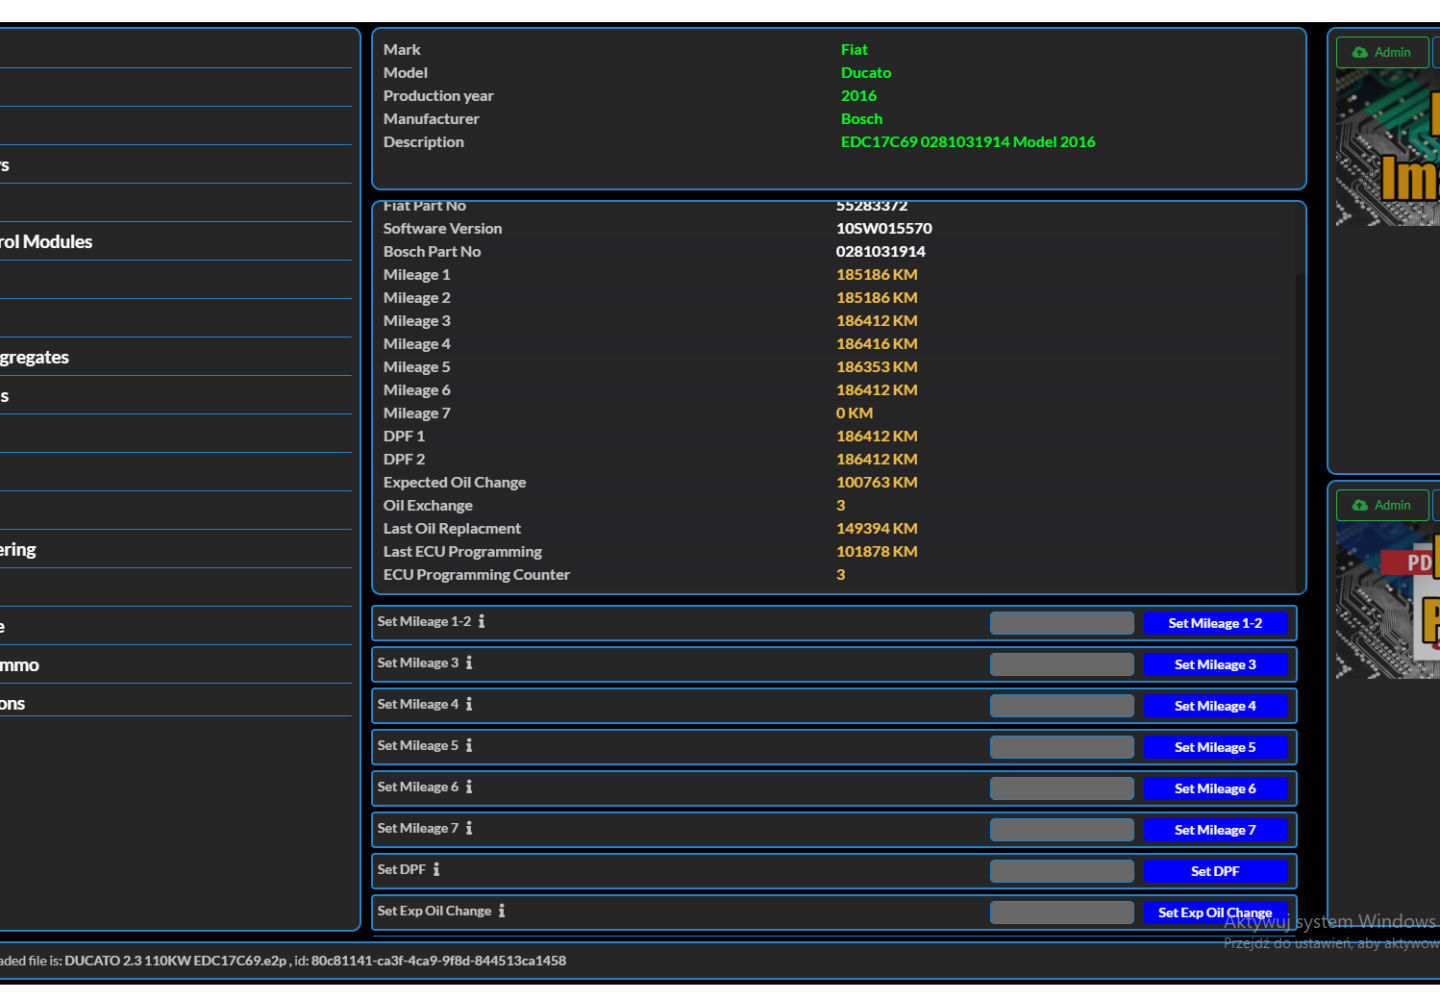The image size is (1440, 1000).
Task: Open the Control Modules sidebar item
Action: [x=46, y=242]
